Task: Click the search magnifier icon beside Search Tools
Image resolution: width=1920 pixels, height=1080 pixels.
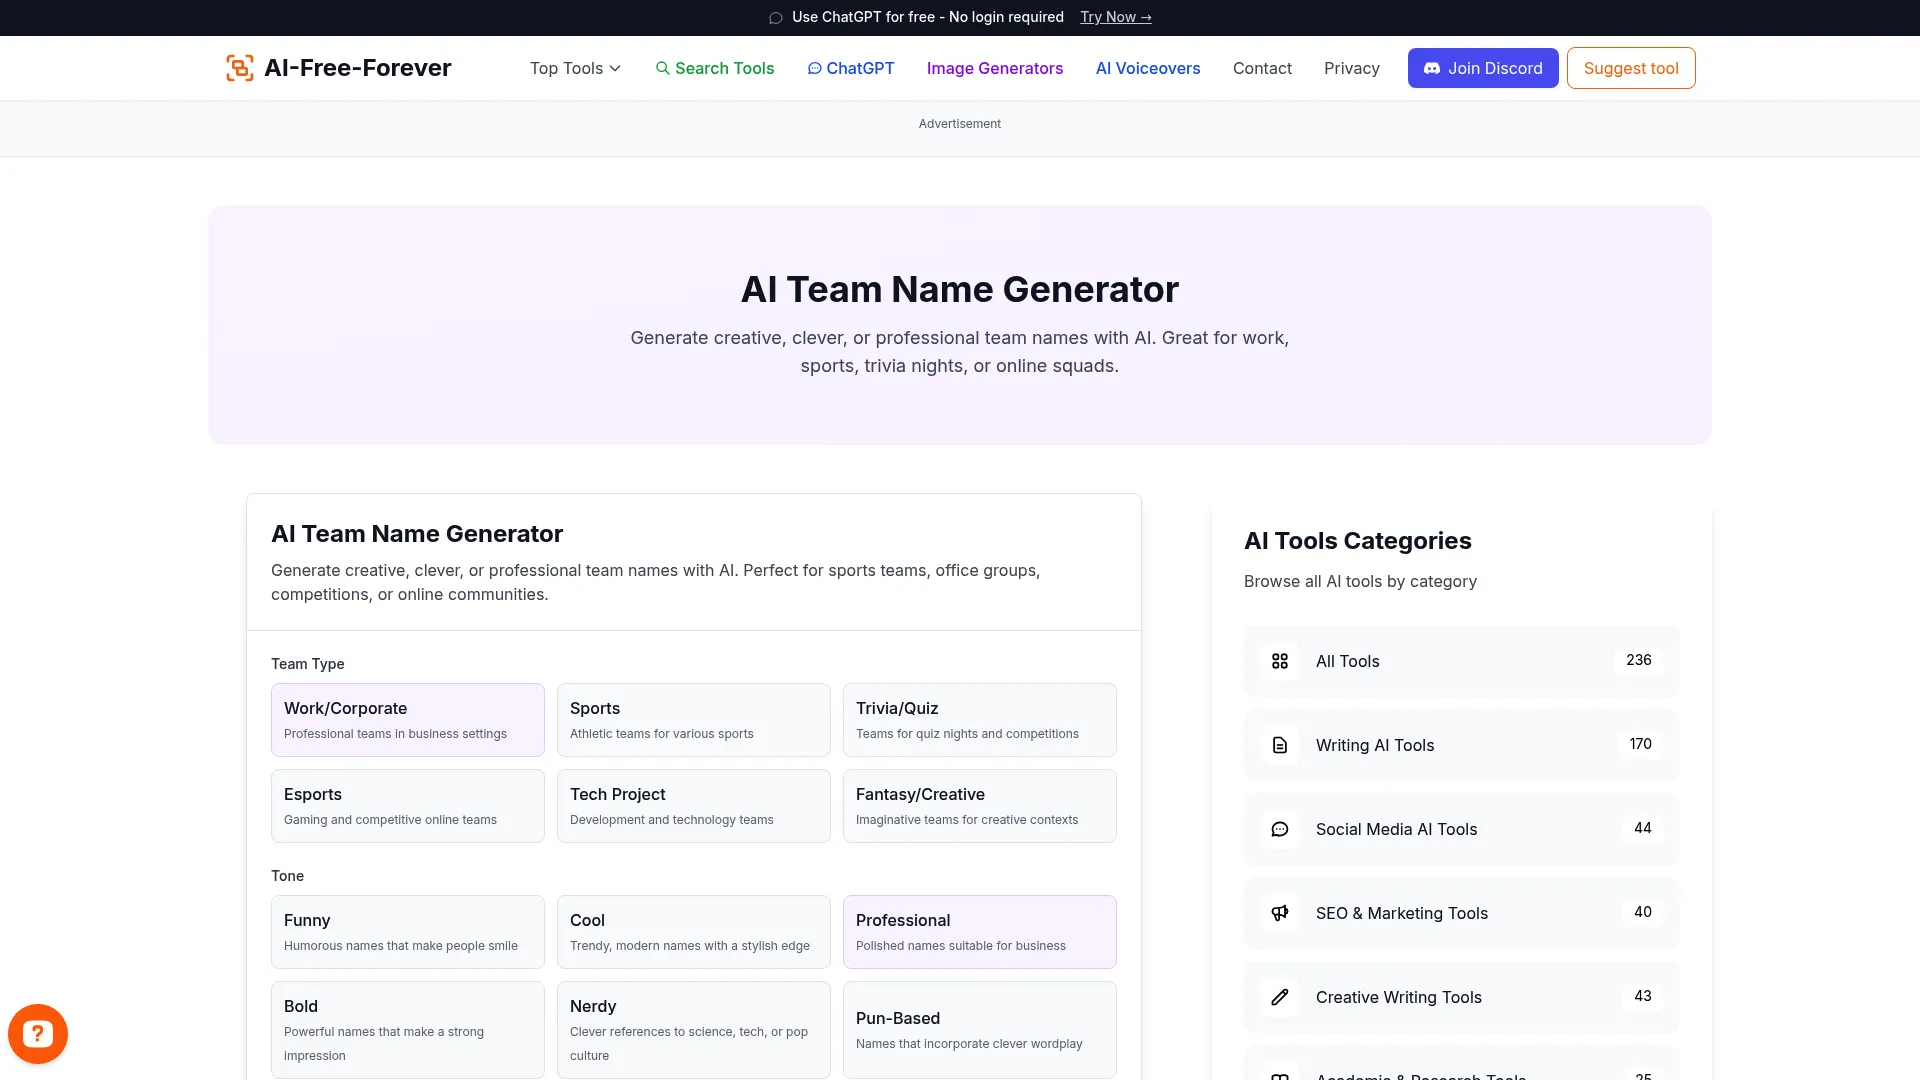Action: [663, 68]
